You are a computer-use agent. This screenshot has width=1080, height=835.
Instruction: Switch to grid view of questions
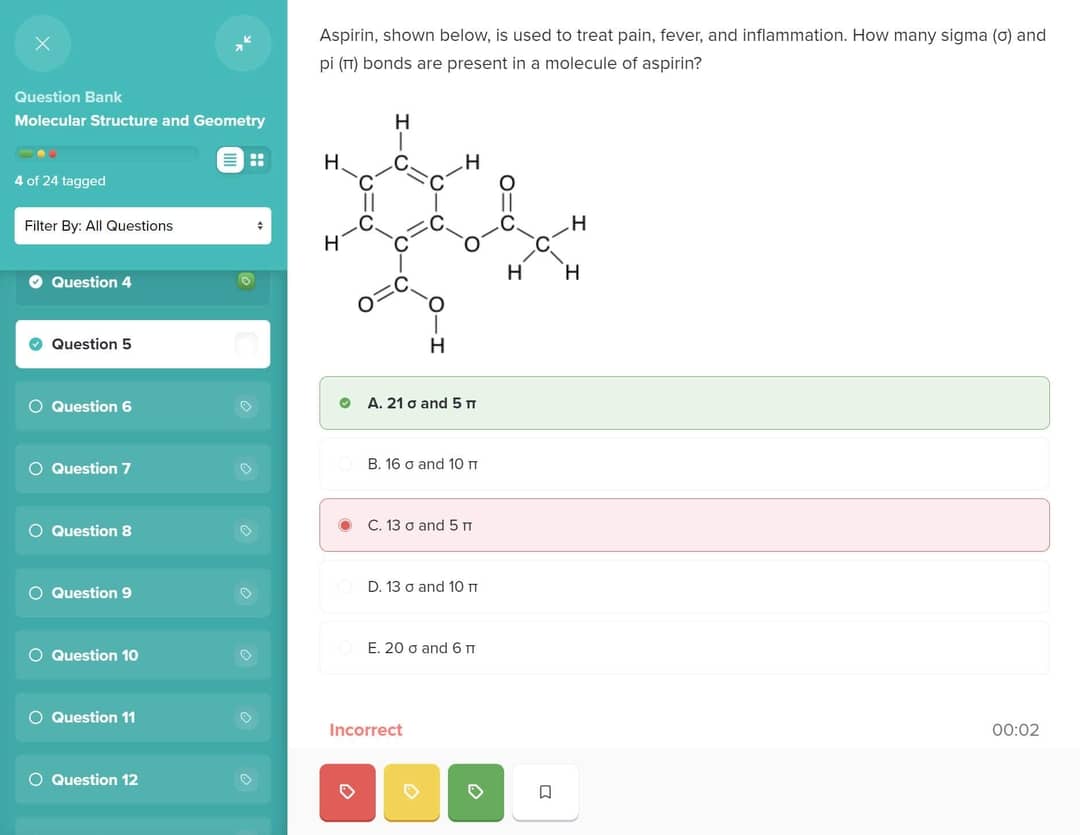(x=256, y=160)
